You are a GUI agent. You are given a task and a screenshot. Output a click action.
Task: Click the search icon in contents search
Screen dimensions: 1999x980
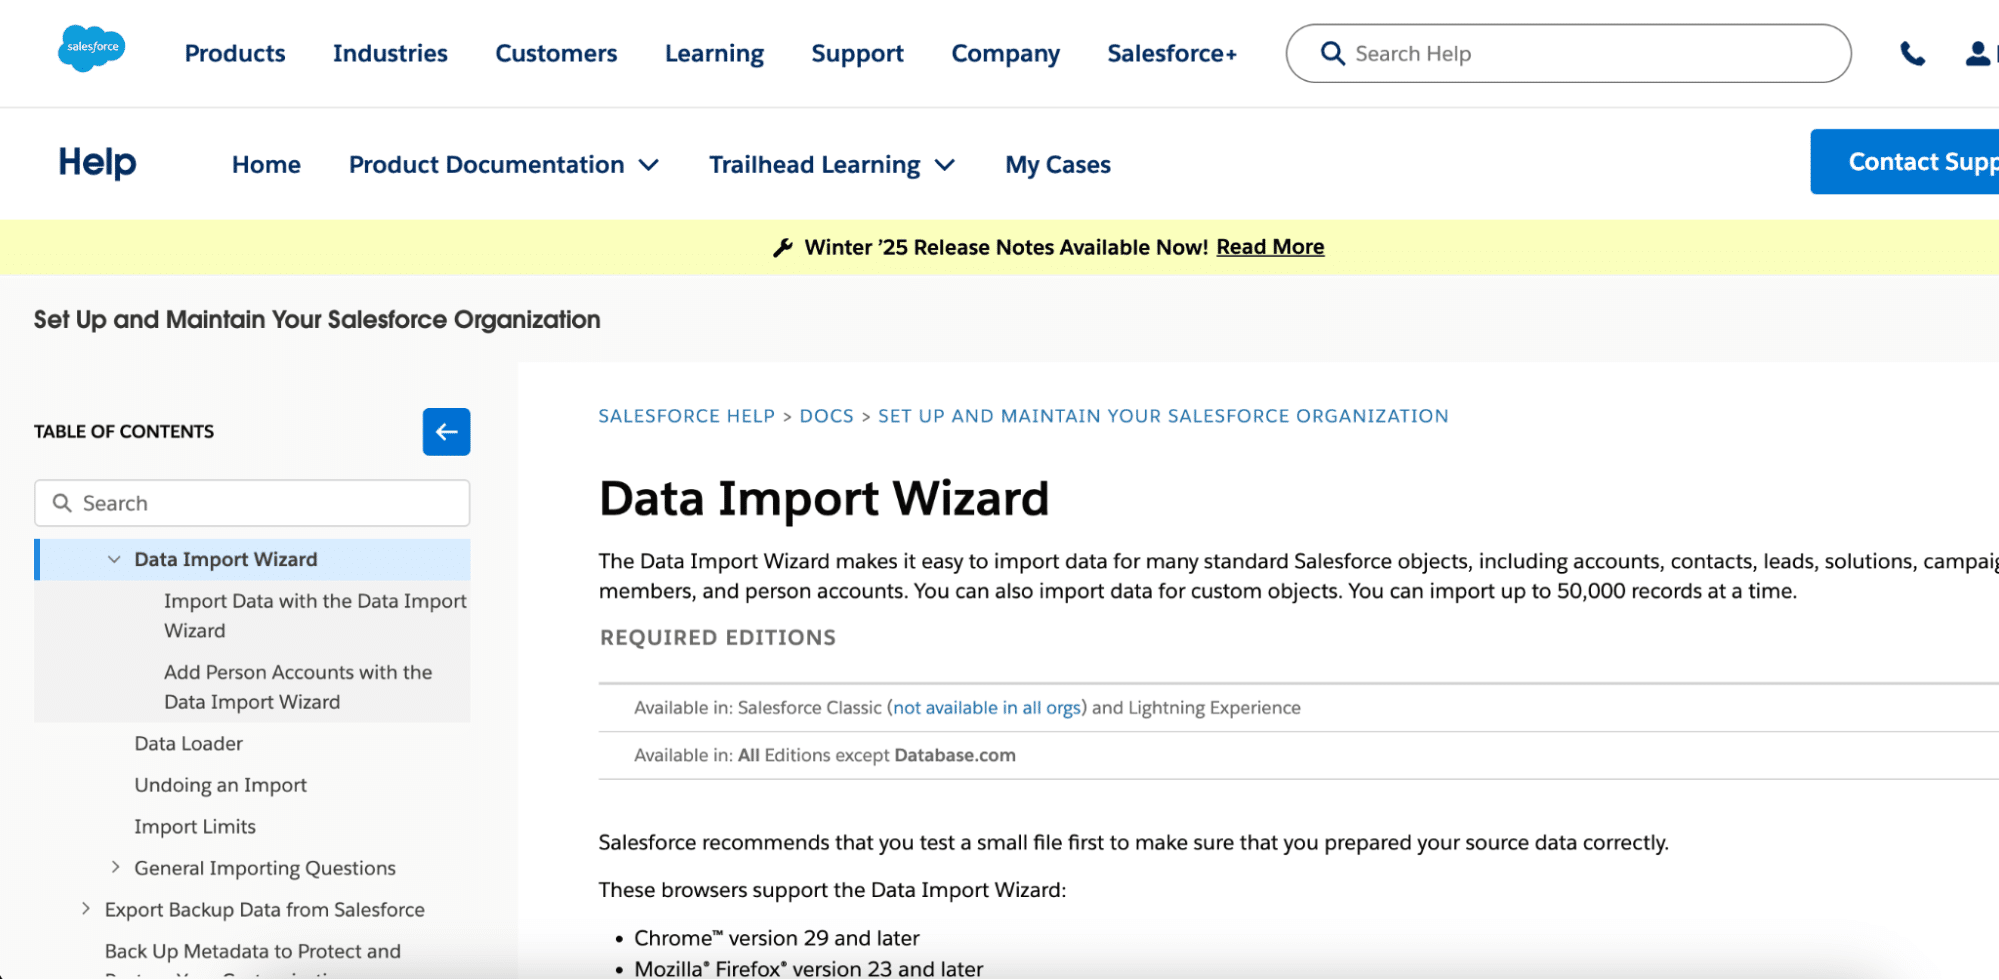[62, 503]
